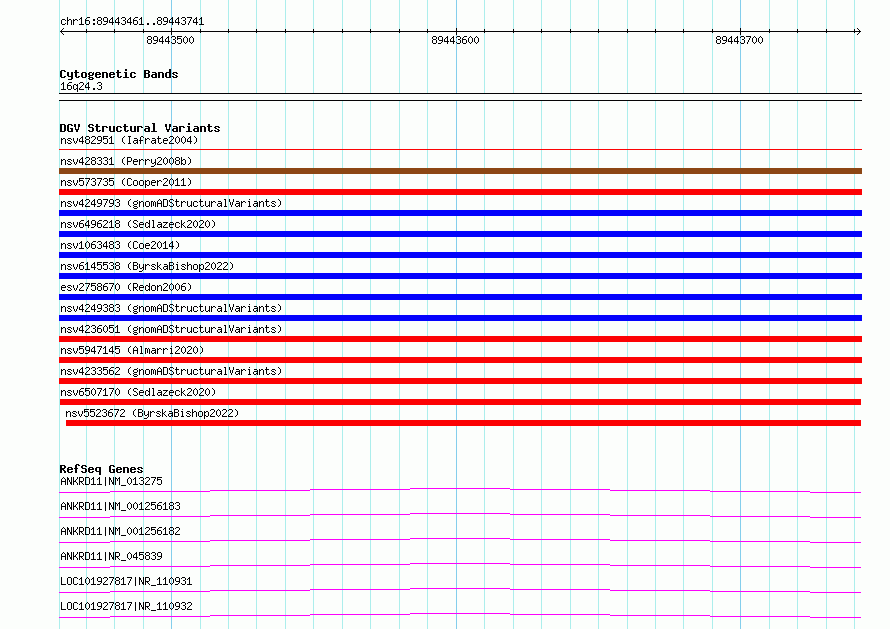Open variant esv2758670 (Redon2006) label
This screenshot has width=890, height=629.
(x=126, y=287)
